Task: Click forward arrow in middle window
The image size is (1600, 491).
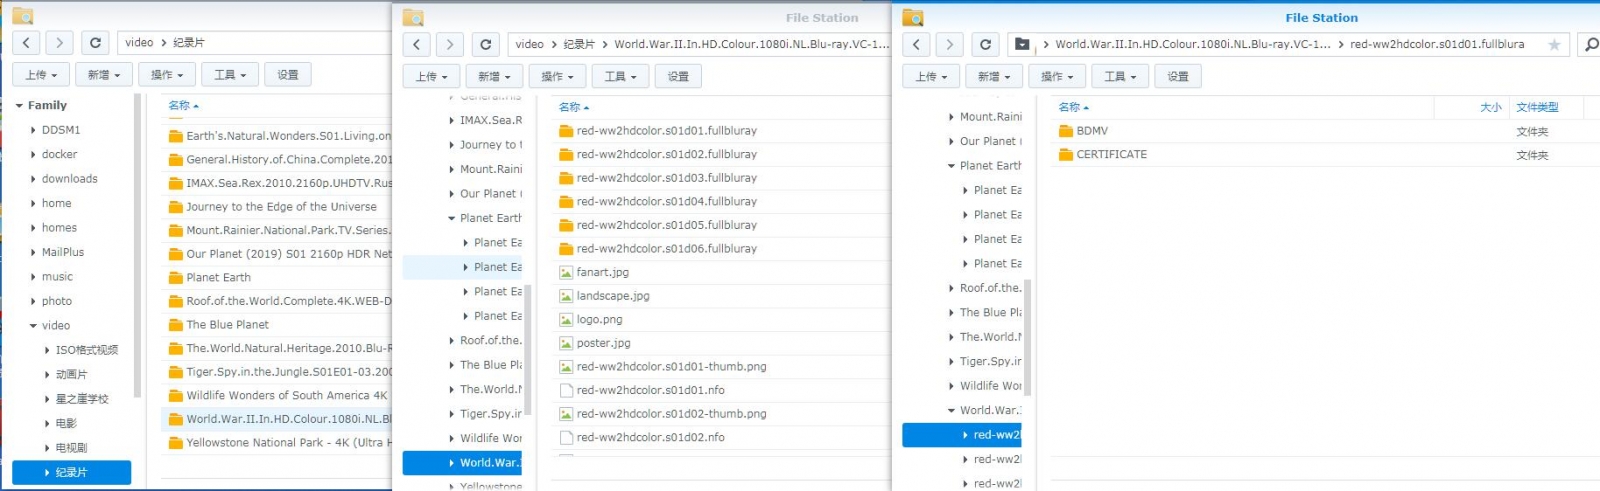Action: (450, 44)
